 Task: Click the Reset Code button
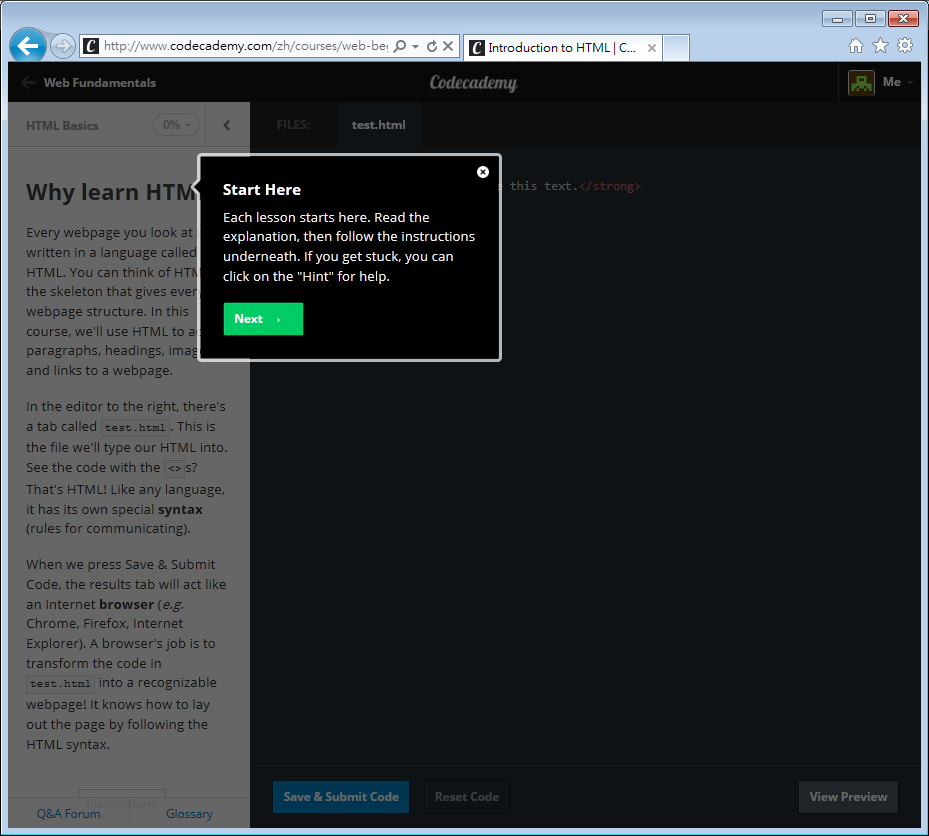click(x=467, y=797)
